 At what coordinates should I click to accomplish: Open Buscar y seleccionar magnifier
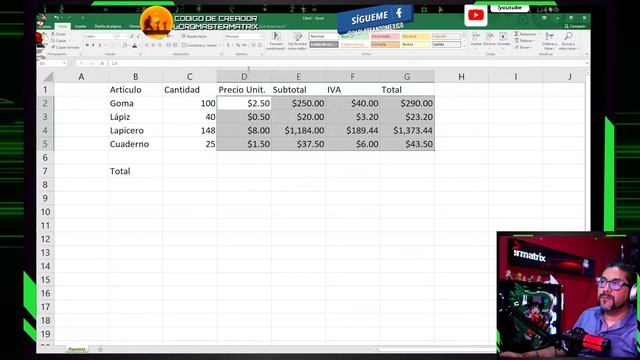point(568,41)
